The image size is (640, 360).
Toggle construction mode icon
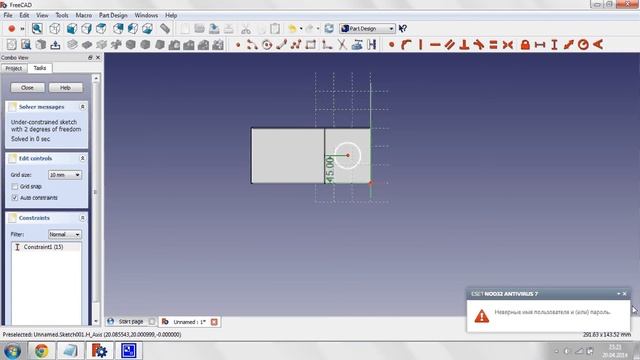(371, 44)
